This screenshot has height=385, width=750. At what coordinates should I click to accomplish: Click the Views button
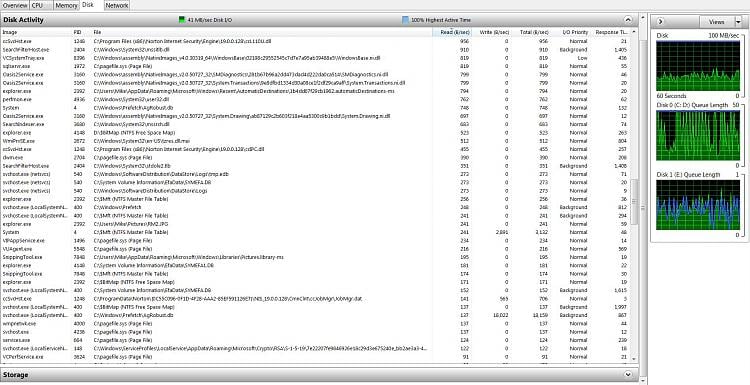(x=717, y=22)
